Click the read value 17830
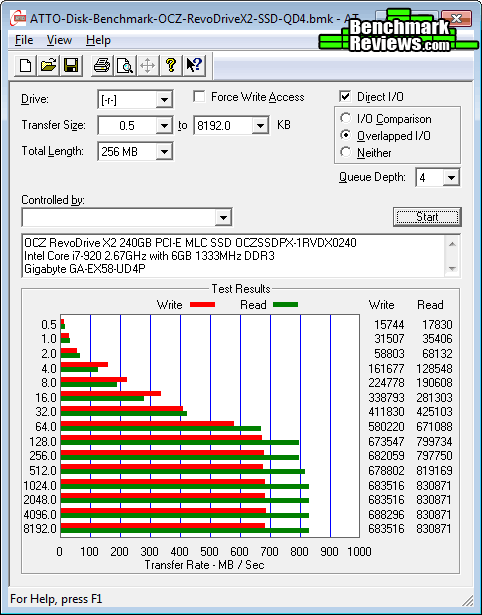The image size is (482, 615). 437,324
